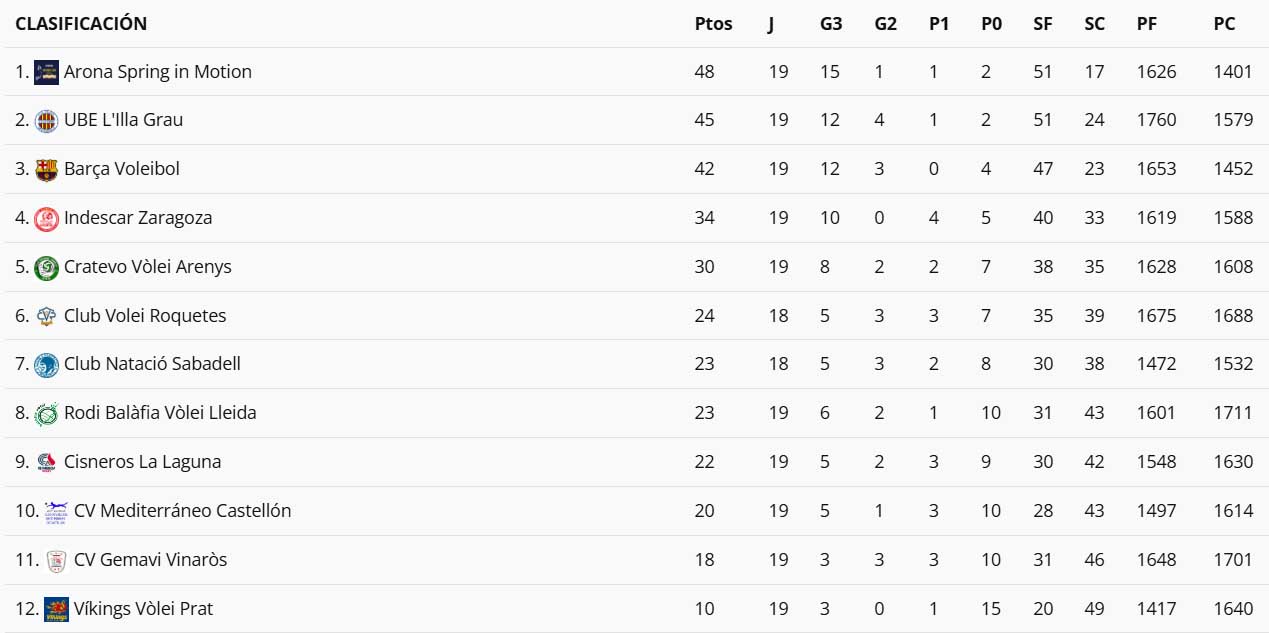Click the Club Natació Sabadell logo
The height and width of the screenshot is (633, 1269).
(46, 364)
